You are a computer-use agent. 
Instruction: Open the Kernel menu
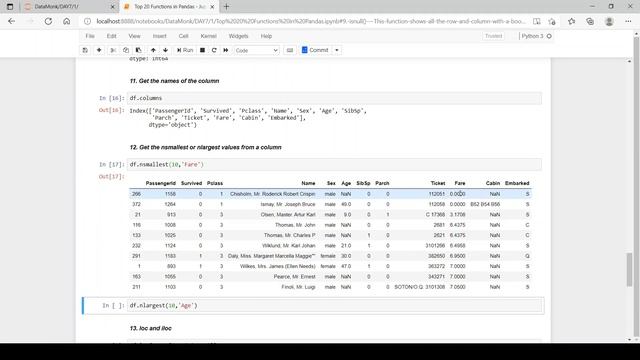[x=208, y=36]
